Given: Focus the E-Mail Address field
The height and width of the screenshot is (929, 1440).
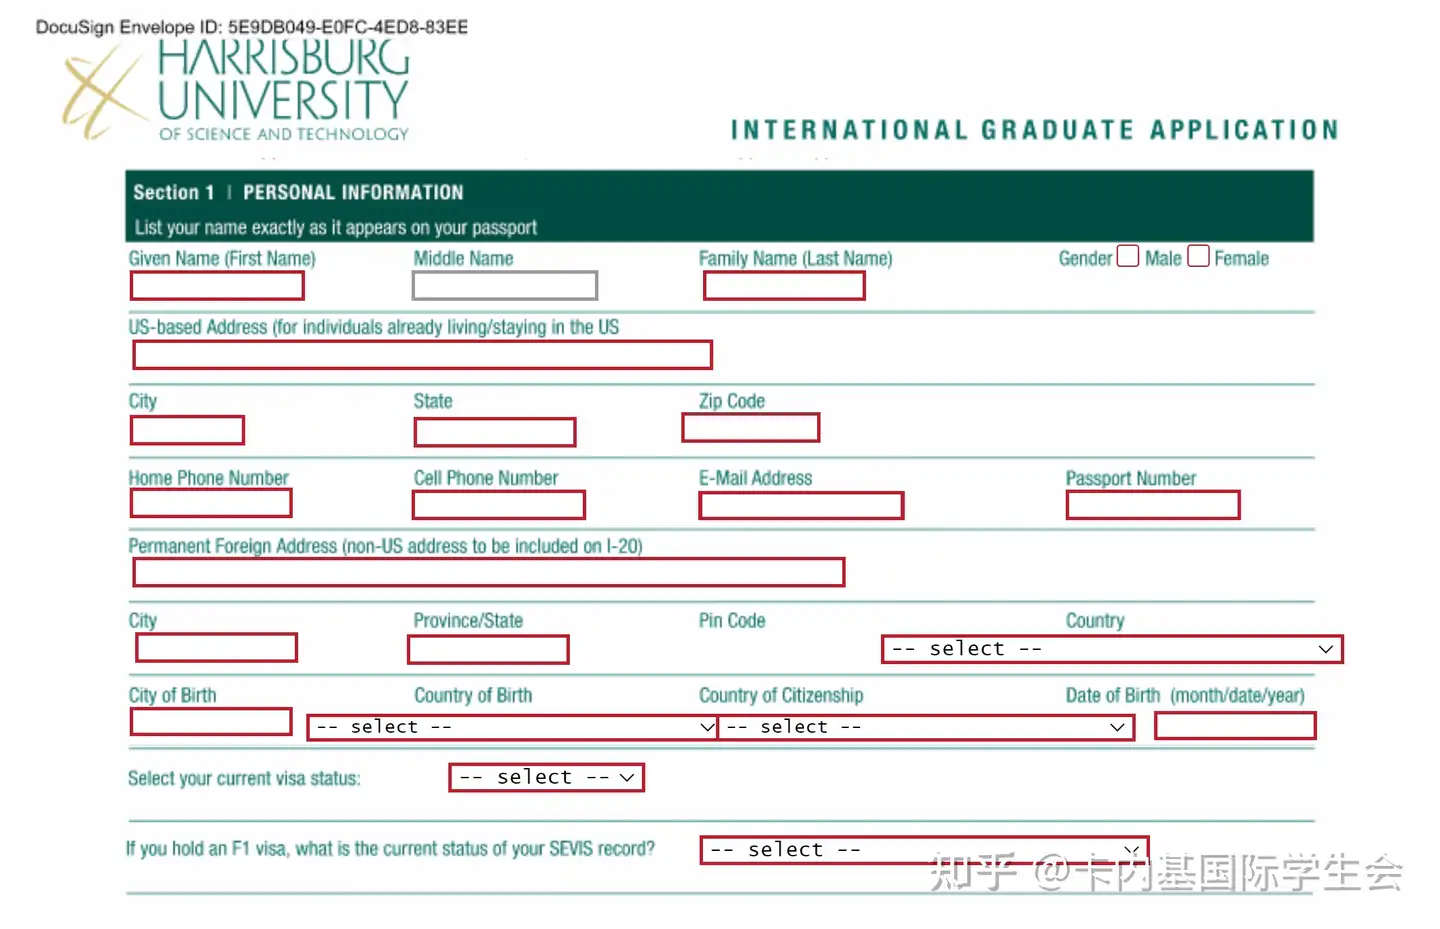Looking at the screenshot, I should [x=801, y=506].
